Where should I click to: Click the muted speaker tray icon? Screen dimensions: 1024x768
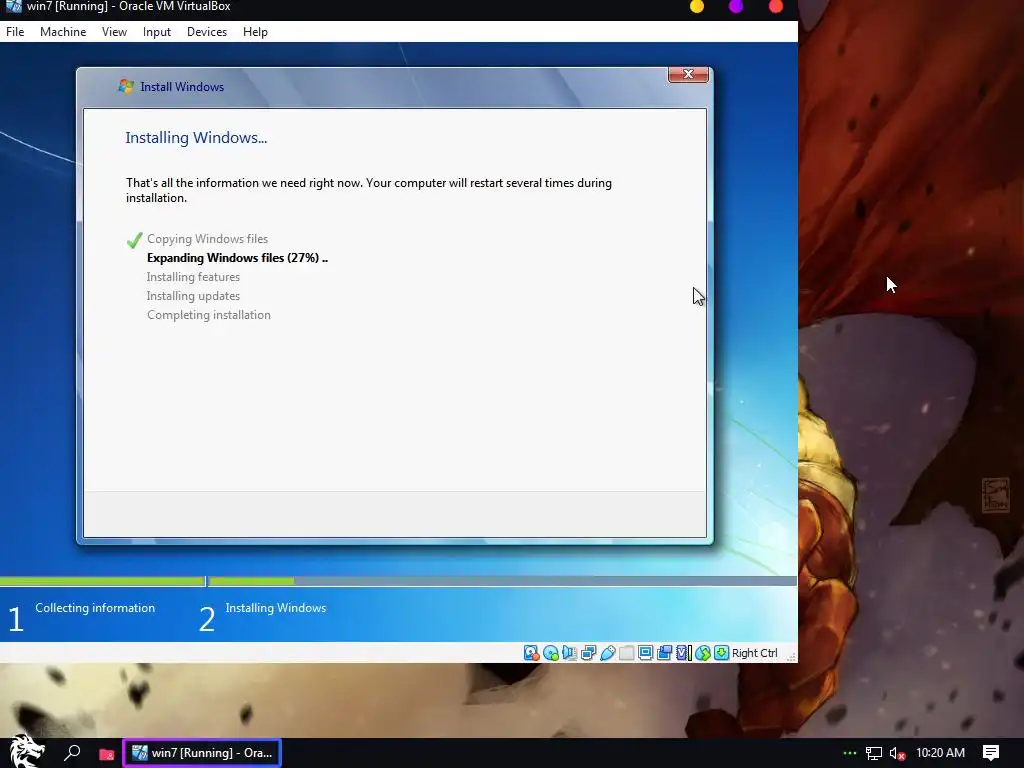(897, 753)
